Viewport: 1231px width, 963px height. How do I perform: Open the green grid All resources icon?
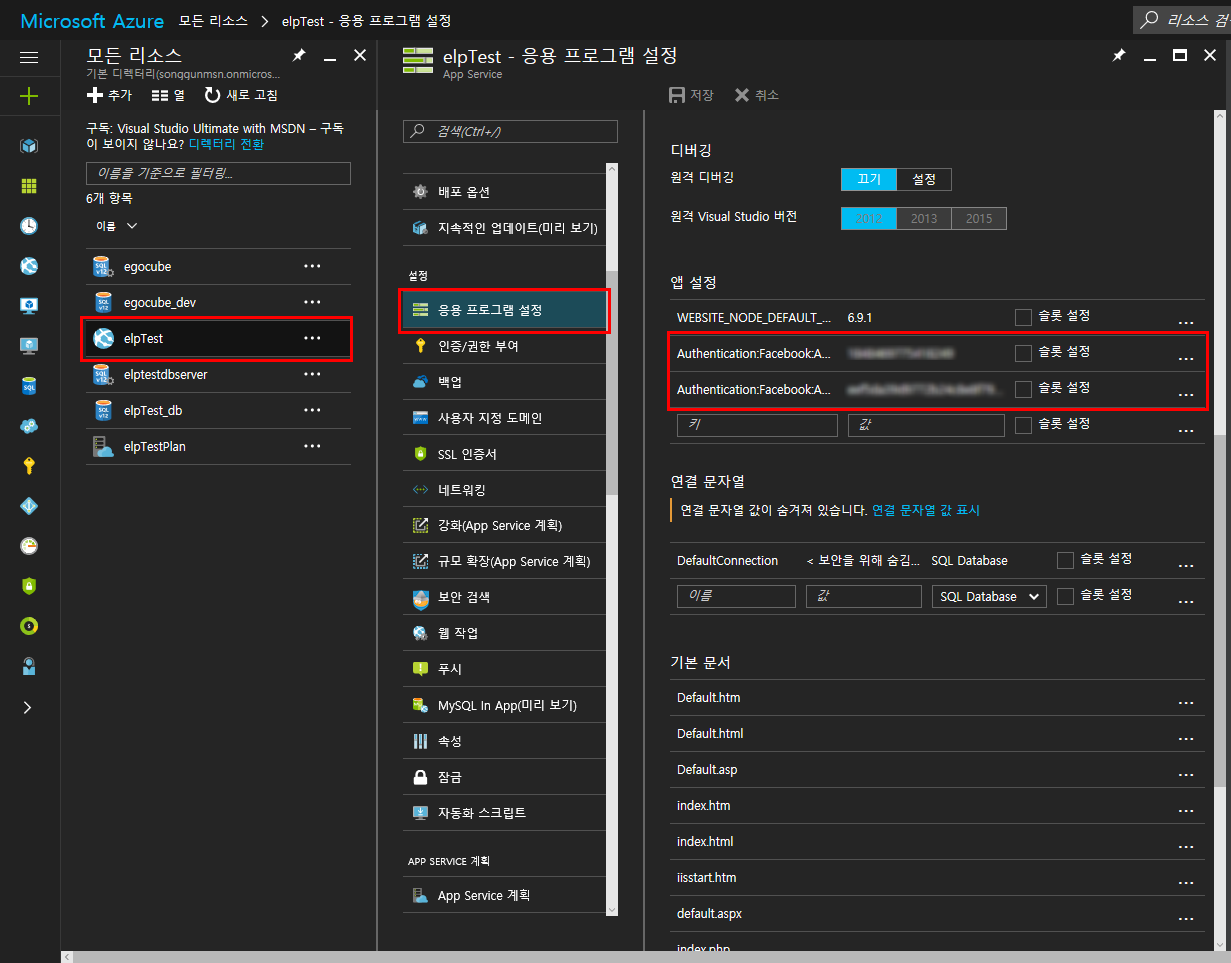coord(29,186)
